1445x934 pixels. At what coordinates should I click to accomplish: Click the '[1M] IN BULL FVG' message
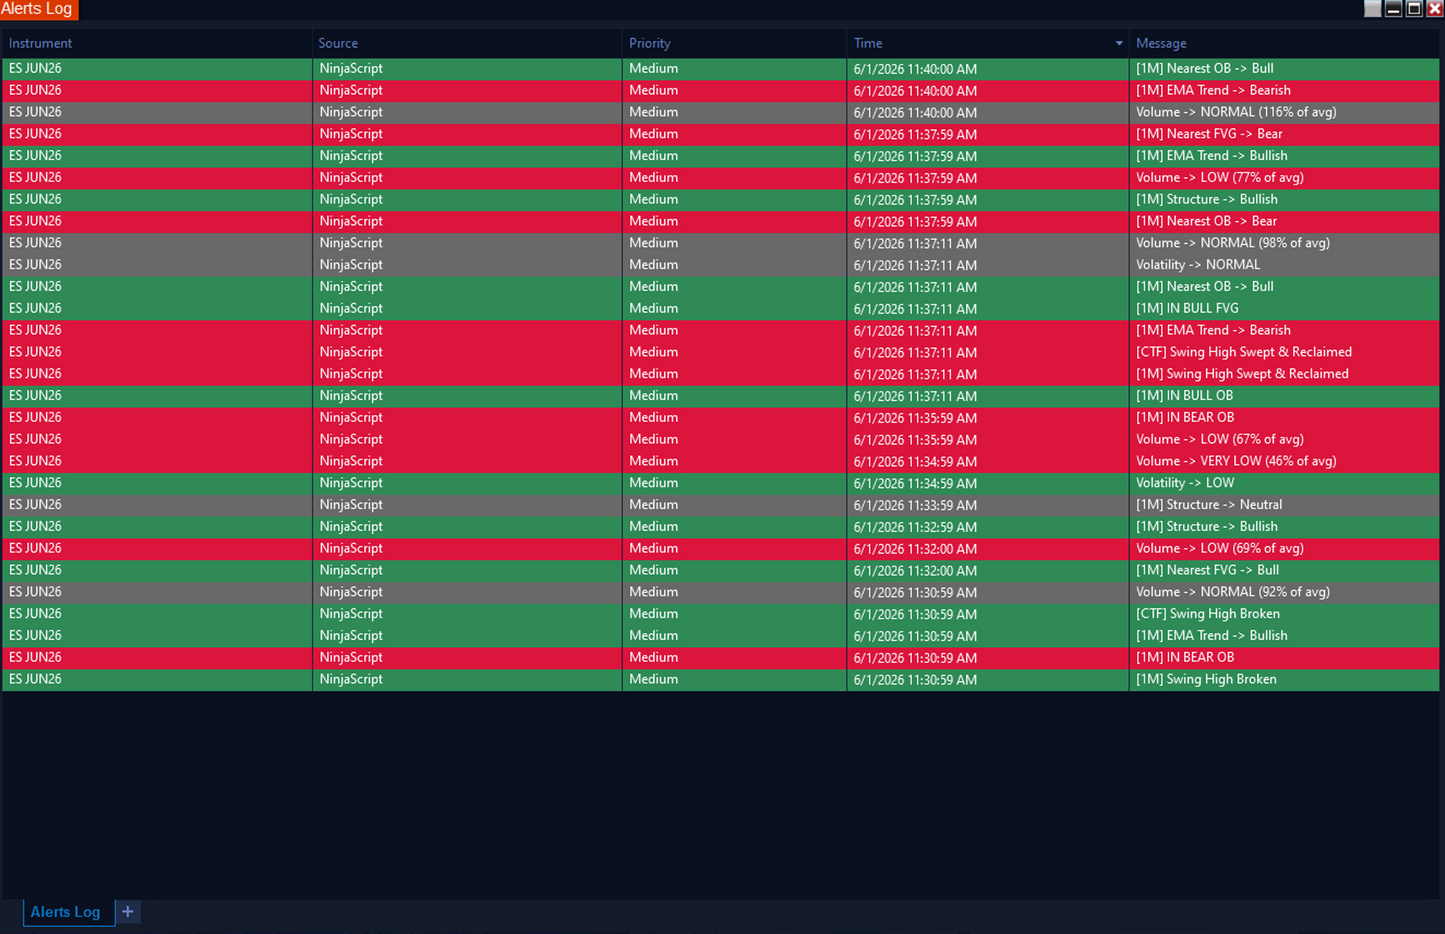coord(1187,308)
